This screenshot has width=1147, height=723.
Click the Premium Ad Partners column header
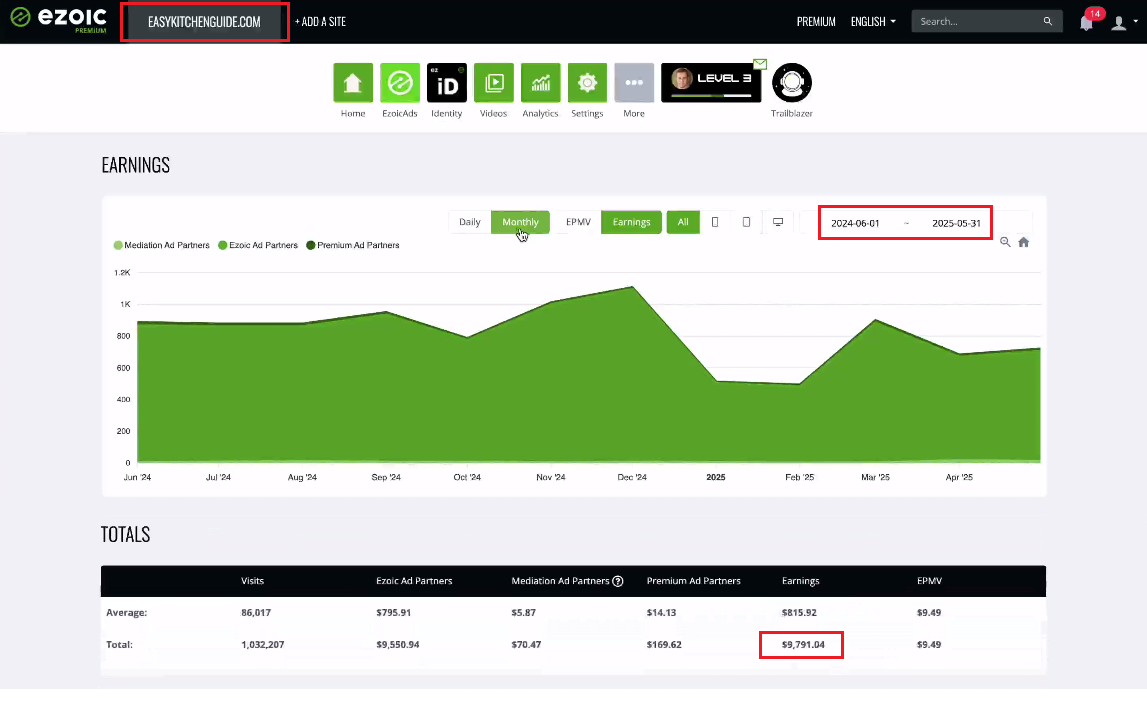click(693, 581)
